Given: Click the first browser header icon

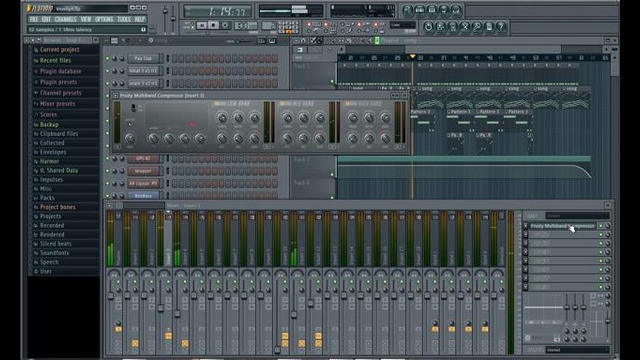Looking at the screenshot, I should tap(27, 40).
